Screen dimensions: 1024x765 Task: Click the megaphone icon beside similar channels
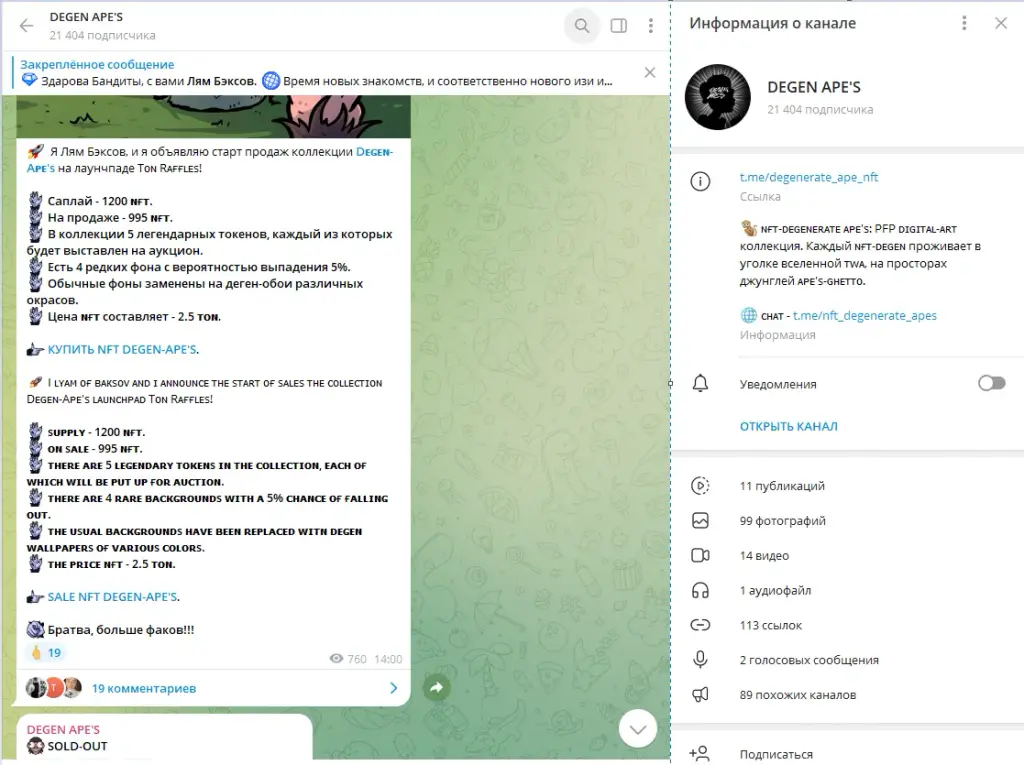pyautogui.click(x=700, y=694)
